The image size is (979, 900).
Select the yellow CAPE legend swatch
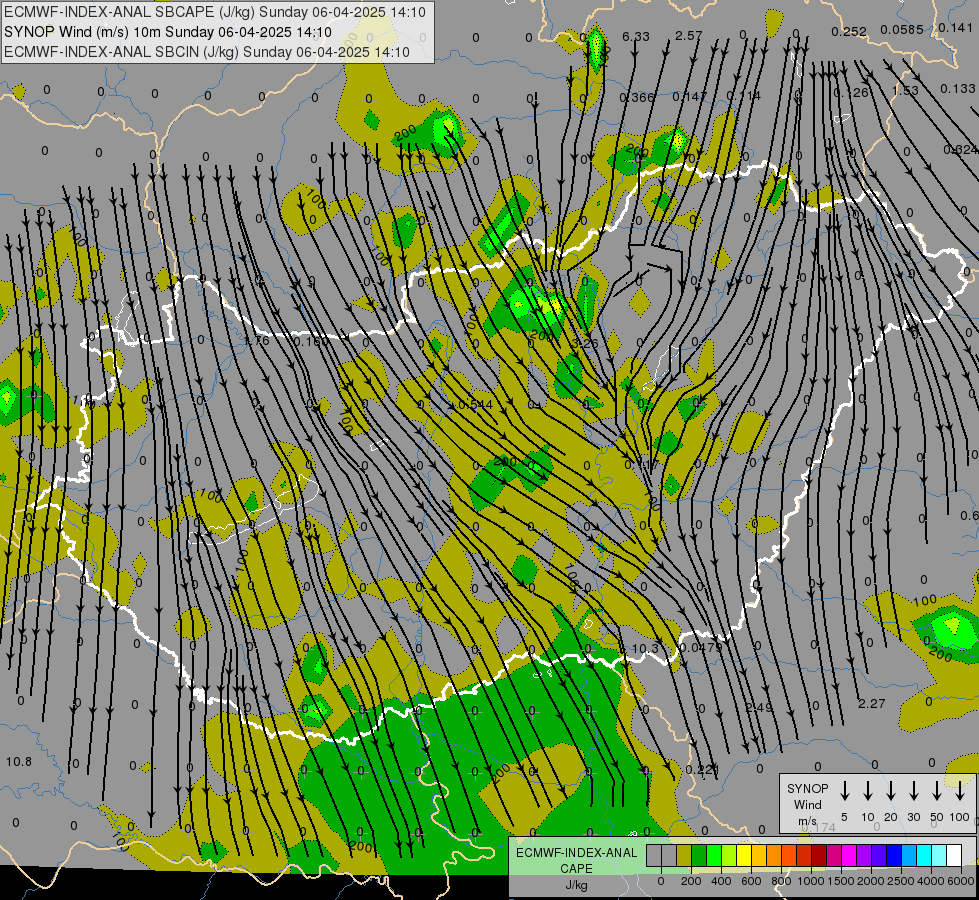click(x=744, y=856)
